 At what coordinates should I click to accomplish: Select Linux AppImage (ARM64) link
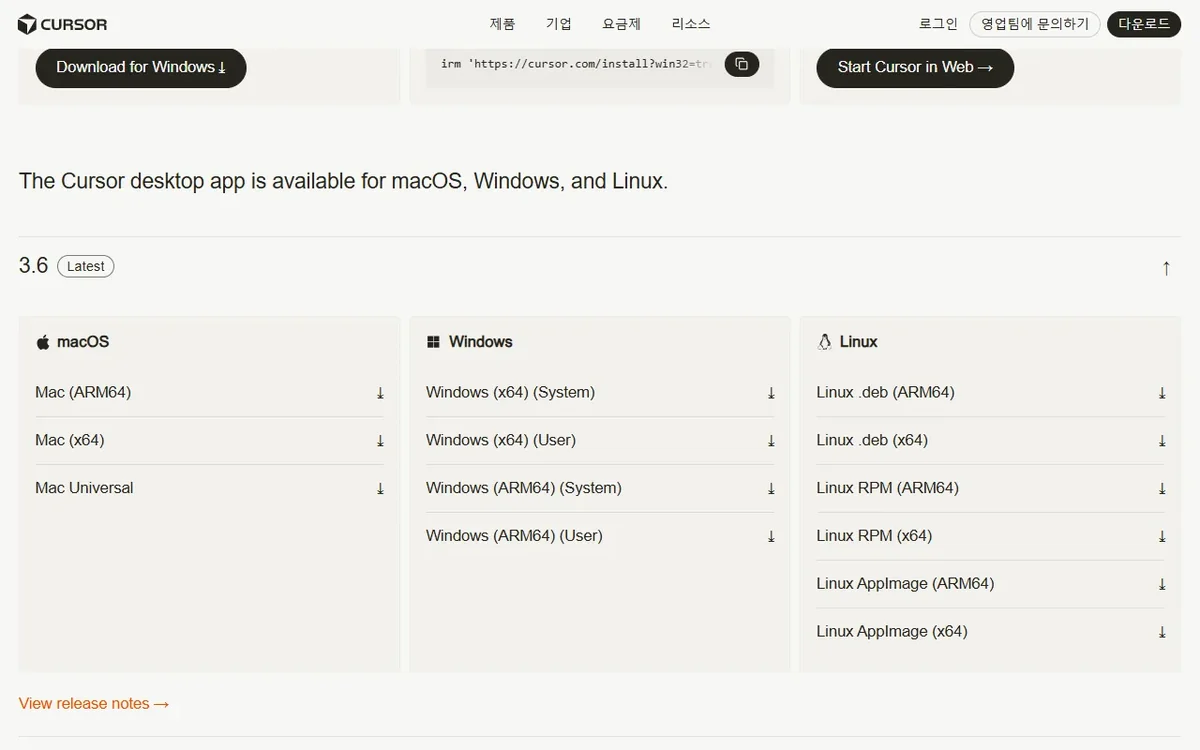(991, 584)
